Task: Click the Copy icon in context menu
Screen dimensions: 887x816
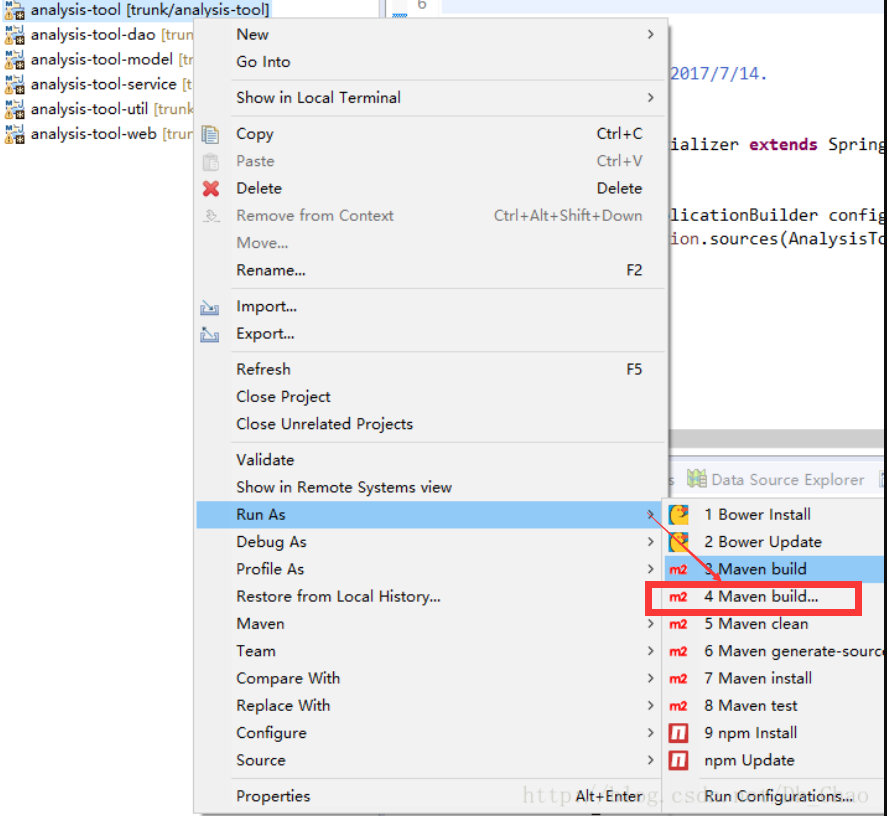Action: tap(210, 134)
